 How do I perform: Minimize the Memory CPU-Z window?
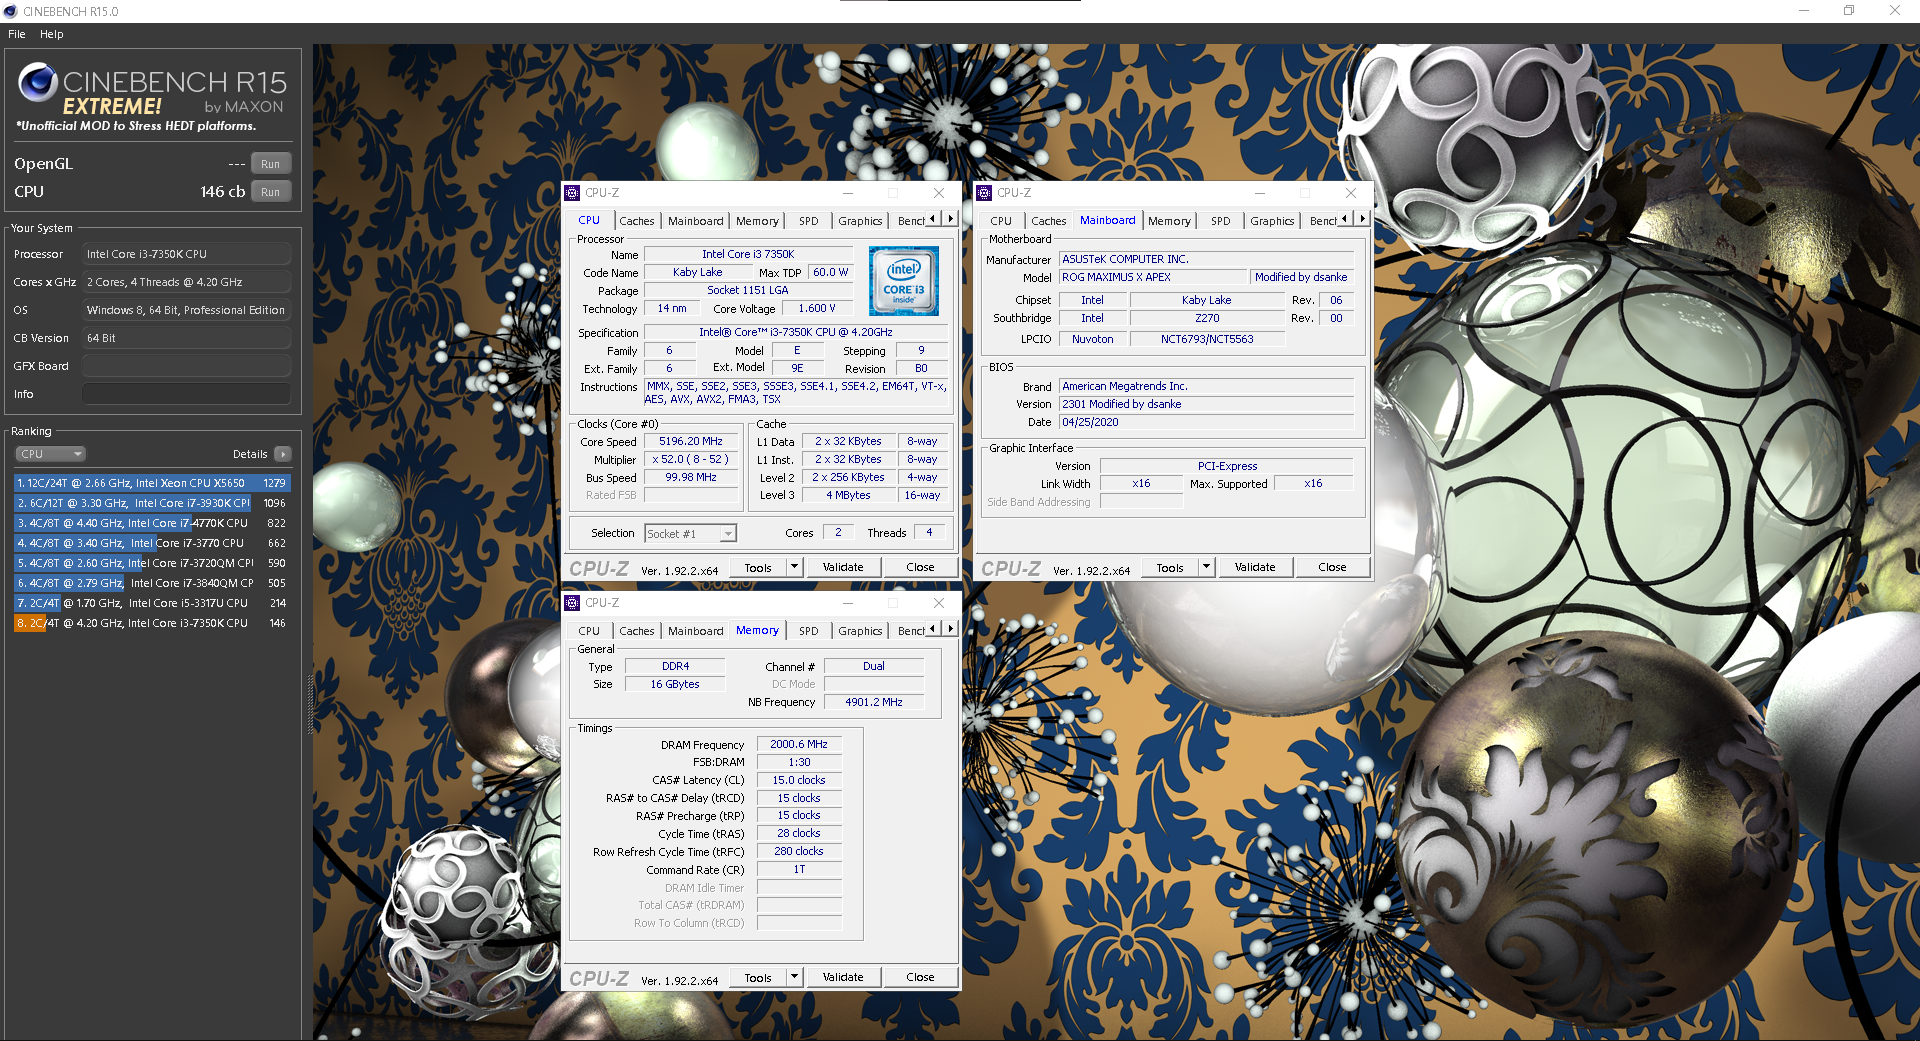coord(847,603)
